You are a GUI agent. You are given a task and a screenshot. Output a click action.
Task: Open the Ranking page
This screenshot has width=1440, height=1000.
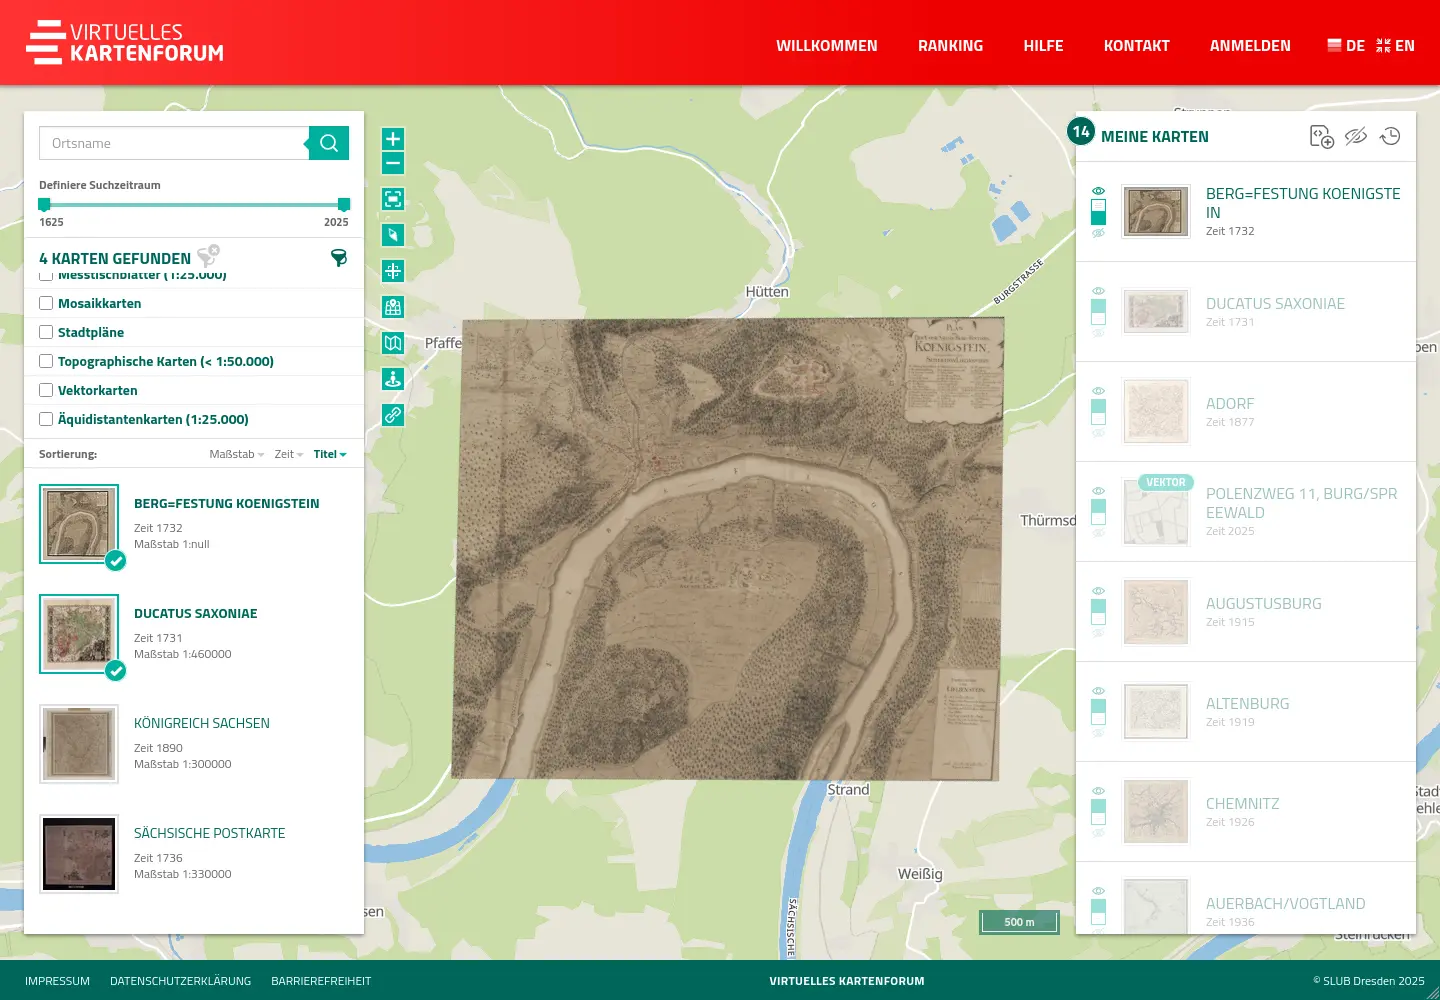(951, 46)
